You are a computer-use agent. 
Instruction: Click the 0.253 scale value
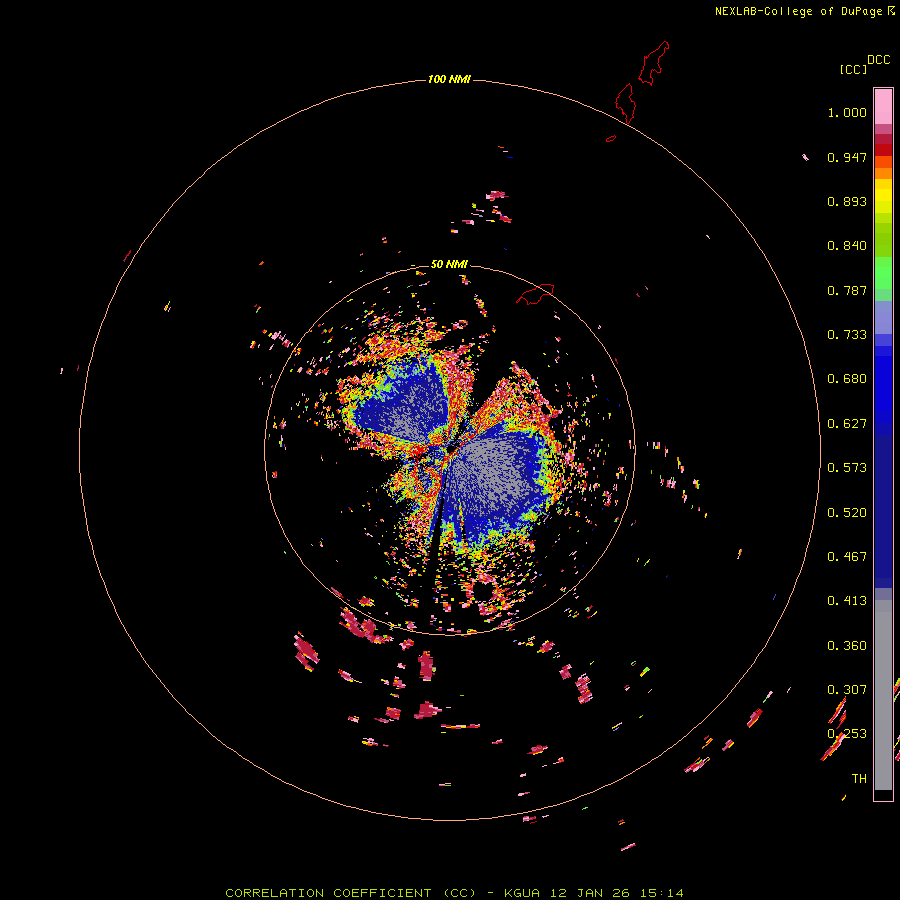tap(847, 734)
